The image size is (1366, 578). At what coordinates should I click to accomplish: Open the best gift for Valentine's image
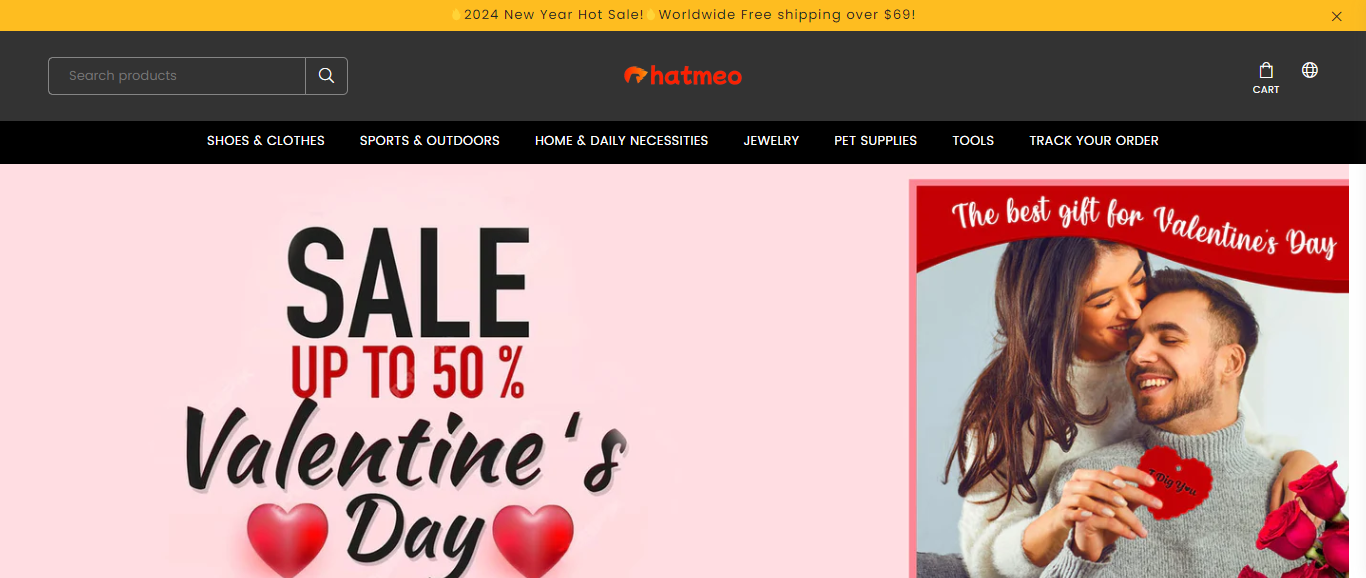pos(1129,379)
